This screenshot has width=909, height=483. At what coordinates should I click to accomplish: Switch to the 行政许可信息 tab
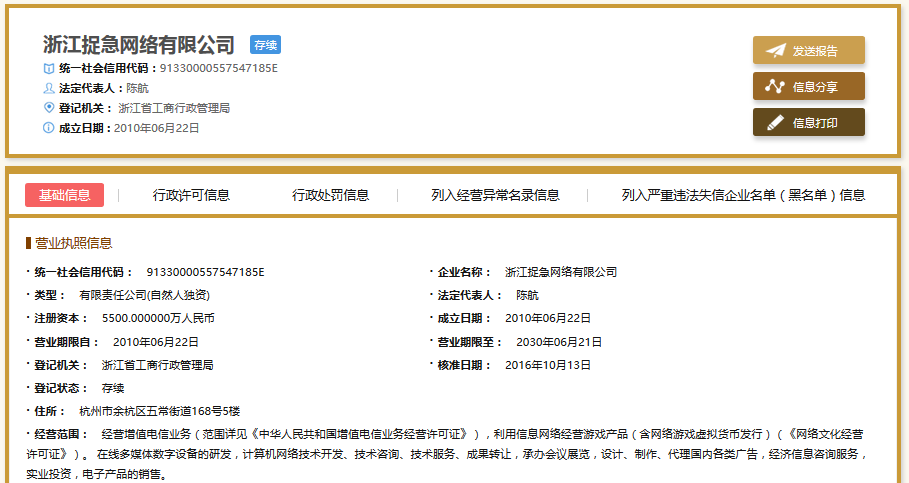[x=191, y=195]
